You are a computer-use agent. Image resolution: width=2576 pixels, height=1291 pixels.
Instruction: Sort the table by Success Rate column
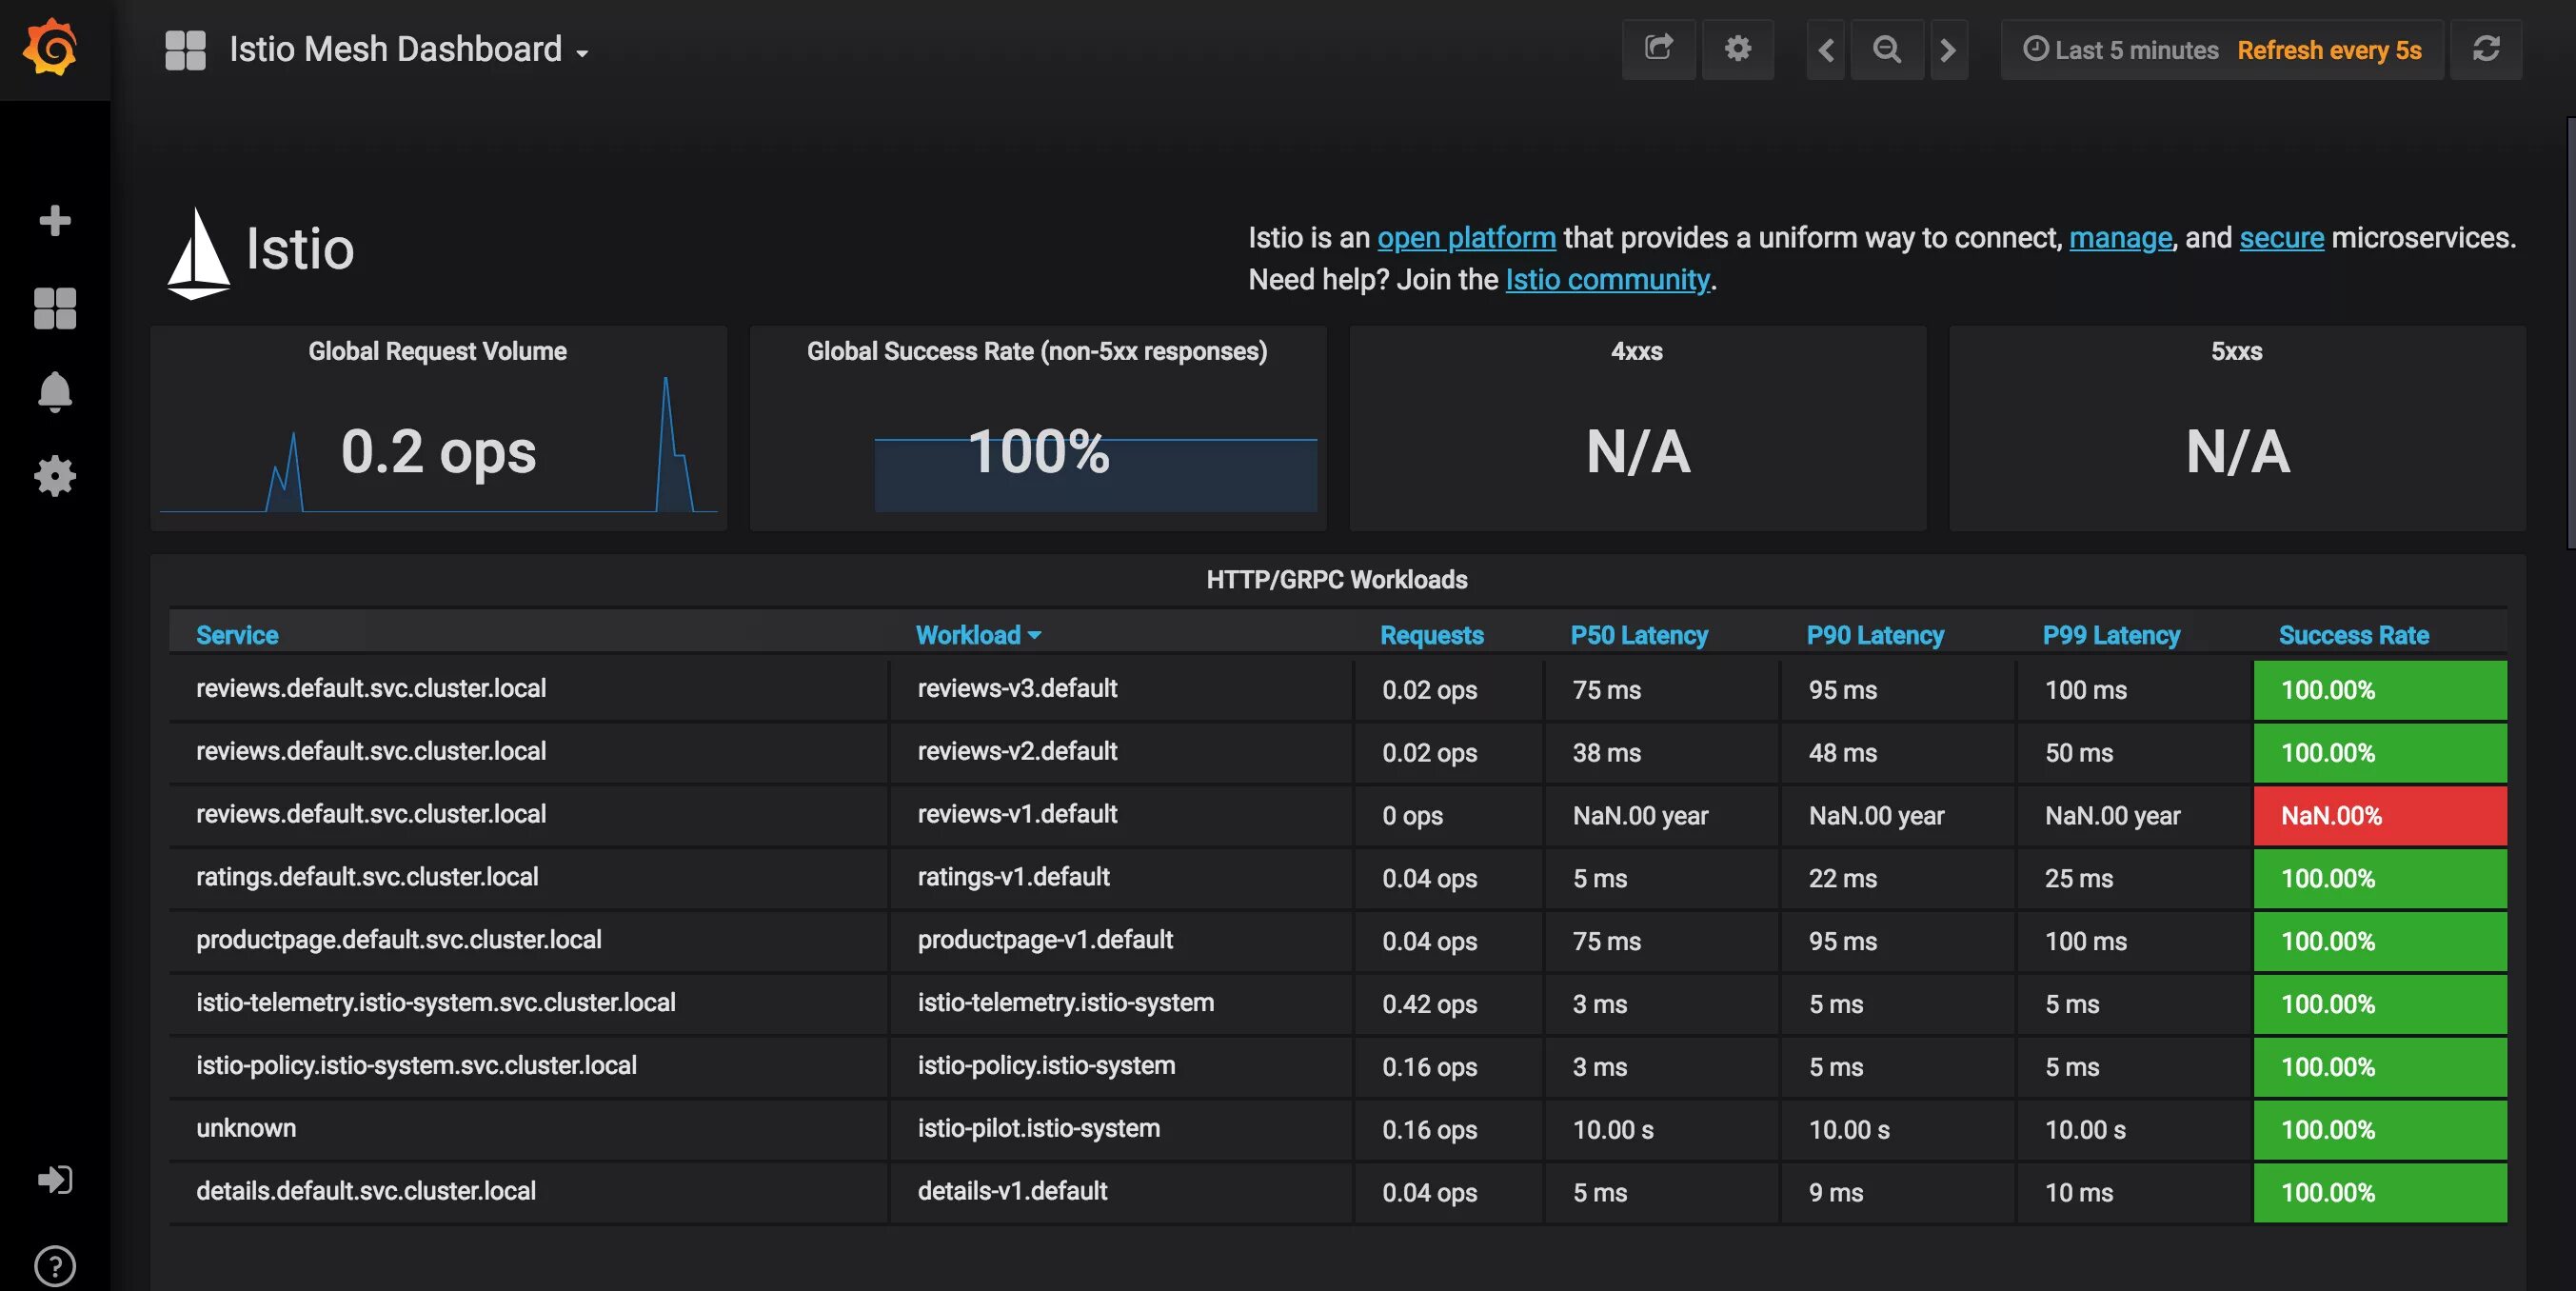[x=2353, y=635]
